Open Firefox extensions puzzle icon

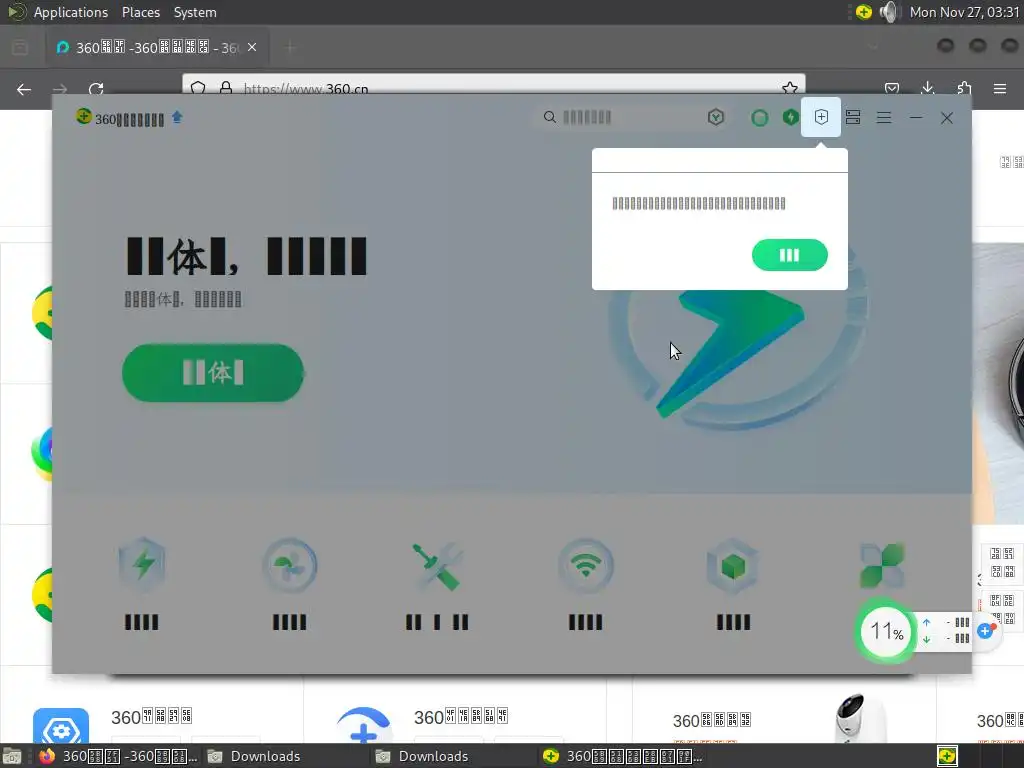(x=964, y=89)
